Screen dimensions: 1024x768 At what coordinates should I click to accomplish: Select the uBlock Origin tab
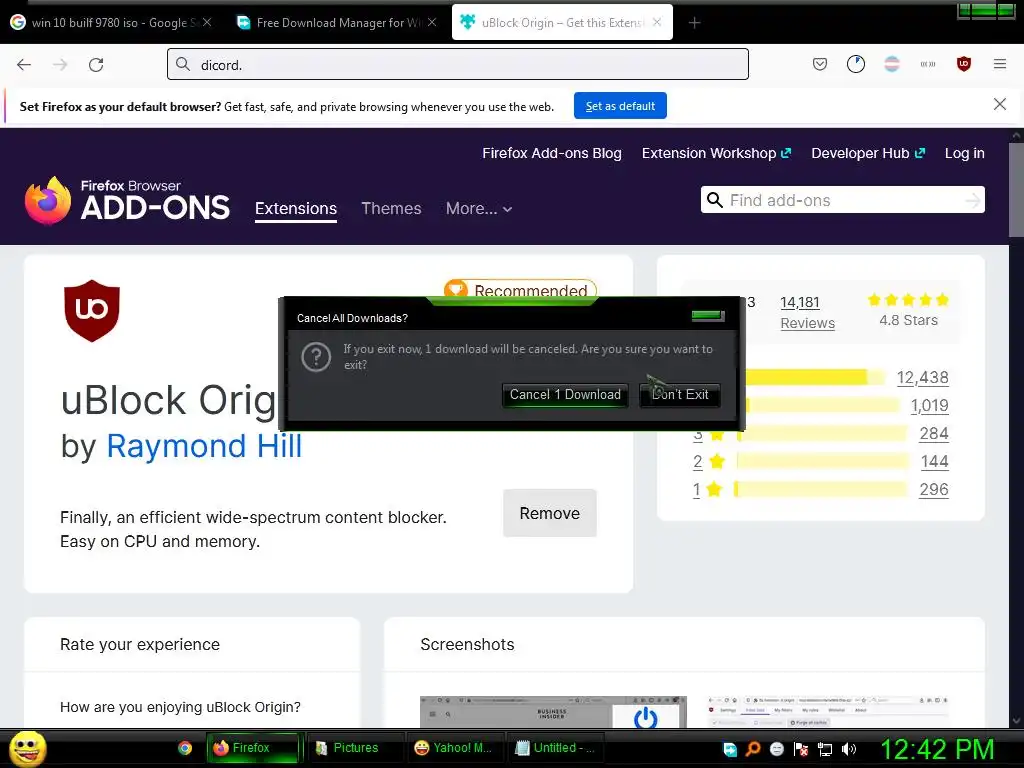[x=562, y=22]
